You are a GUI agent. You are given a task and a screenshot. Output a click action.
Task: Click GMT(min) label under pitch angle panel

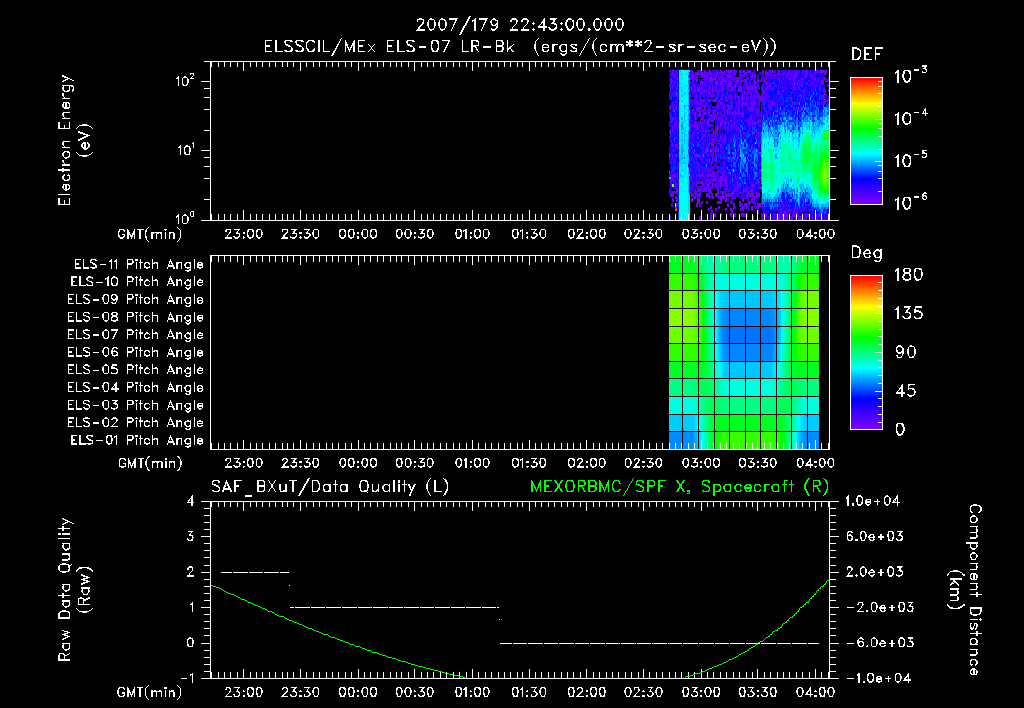(150, 463)
